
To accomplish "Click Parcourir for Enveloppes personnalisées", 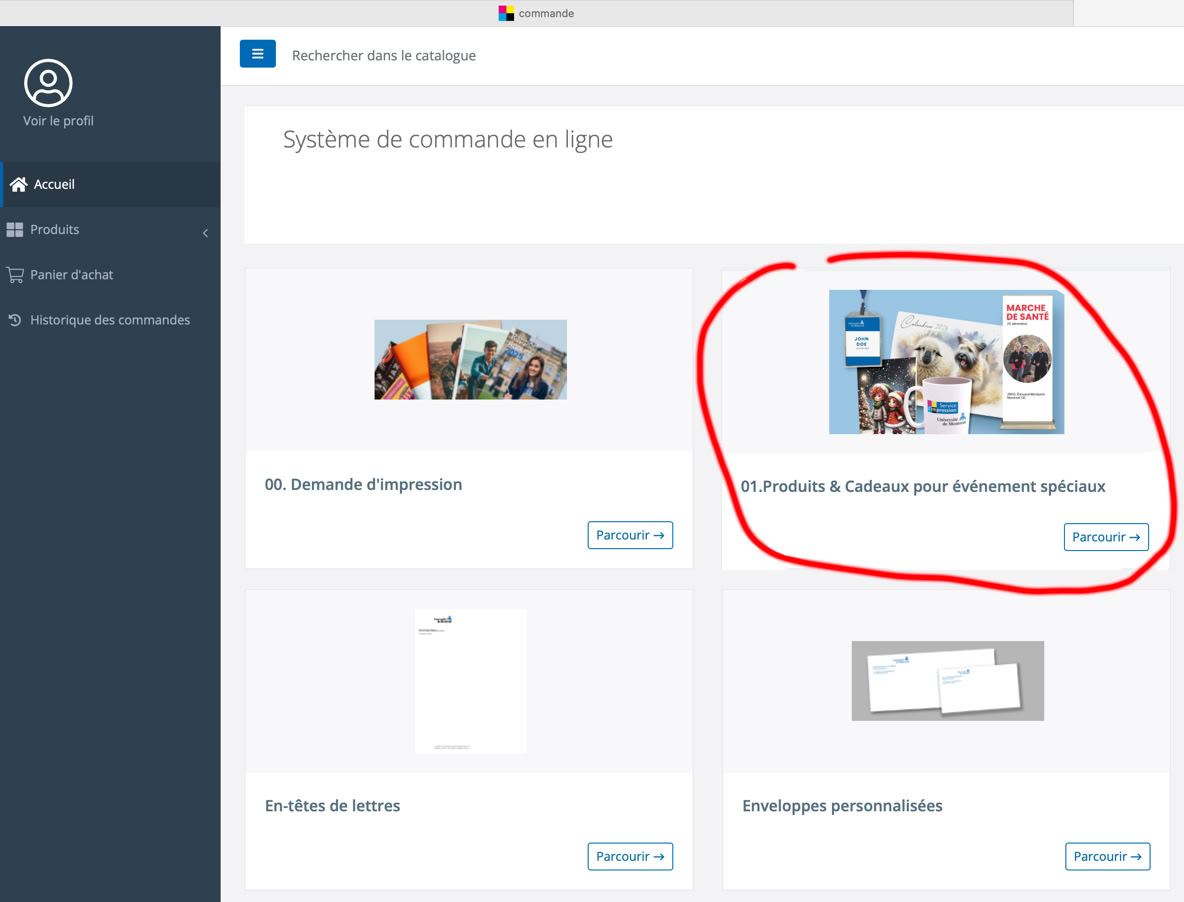I will pos(1107,856).
